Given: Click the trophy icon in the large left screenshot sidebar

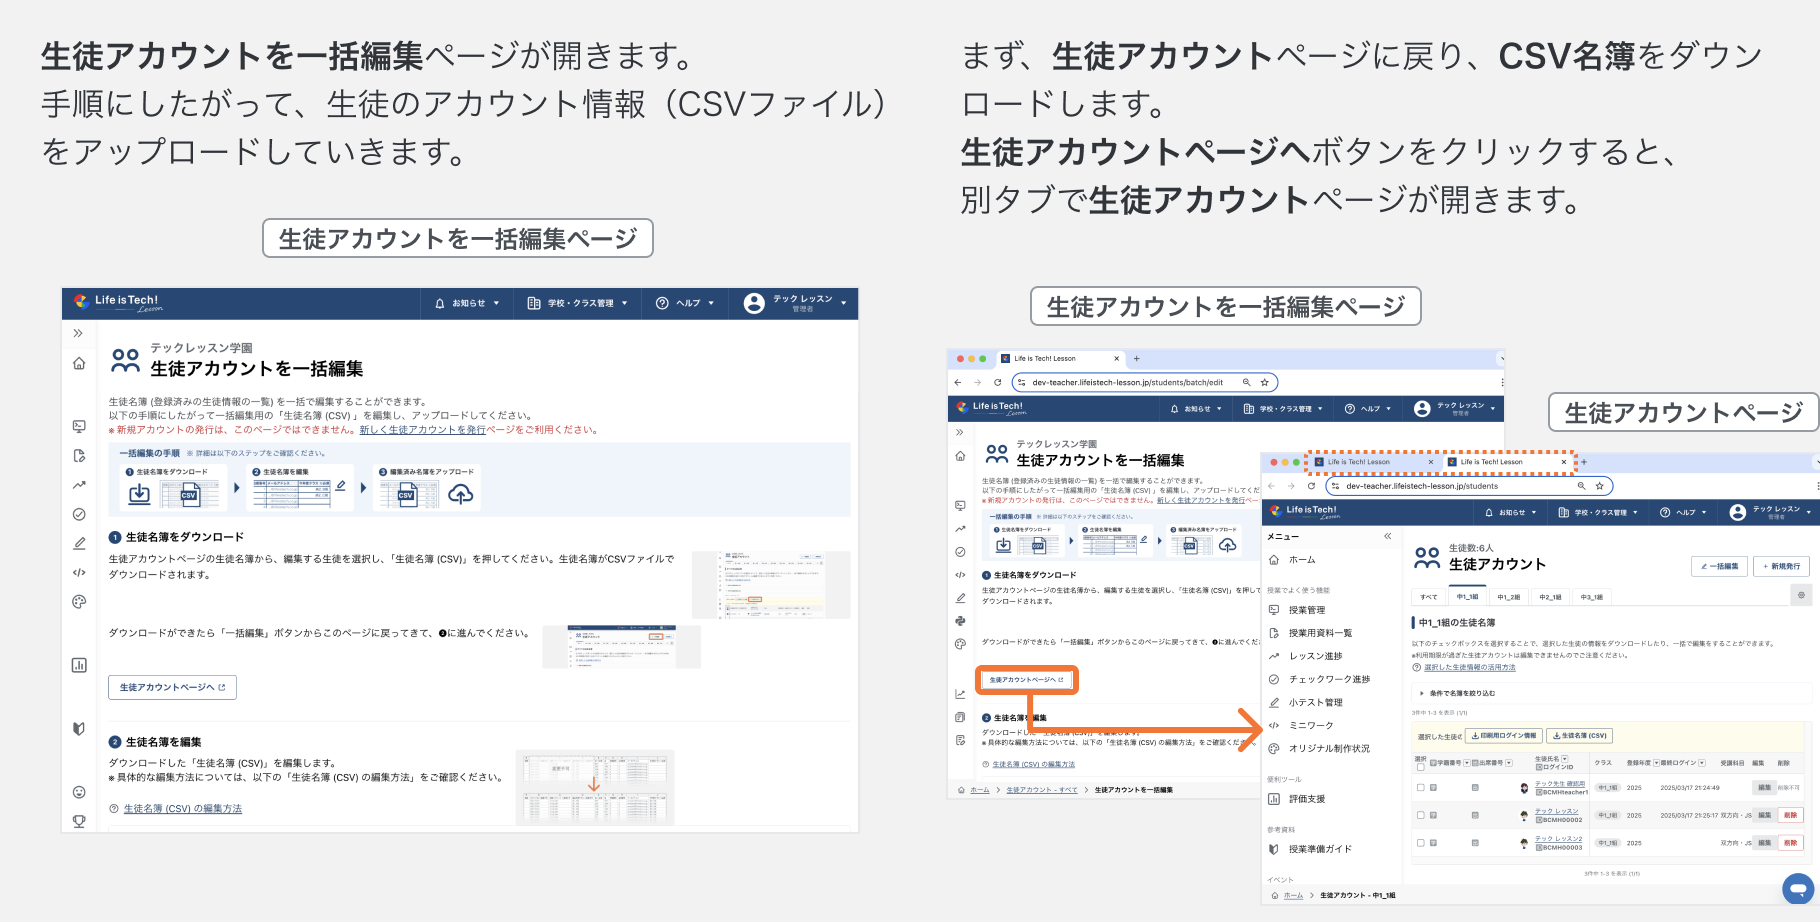Looking at the screenshot, I should tap(79, 821).
